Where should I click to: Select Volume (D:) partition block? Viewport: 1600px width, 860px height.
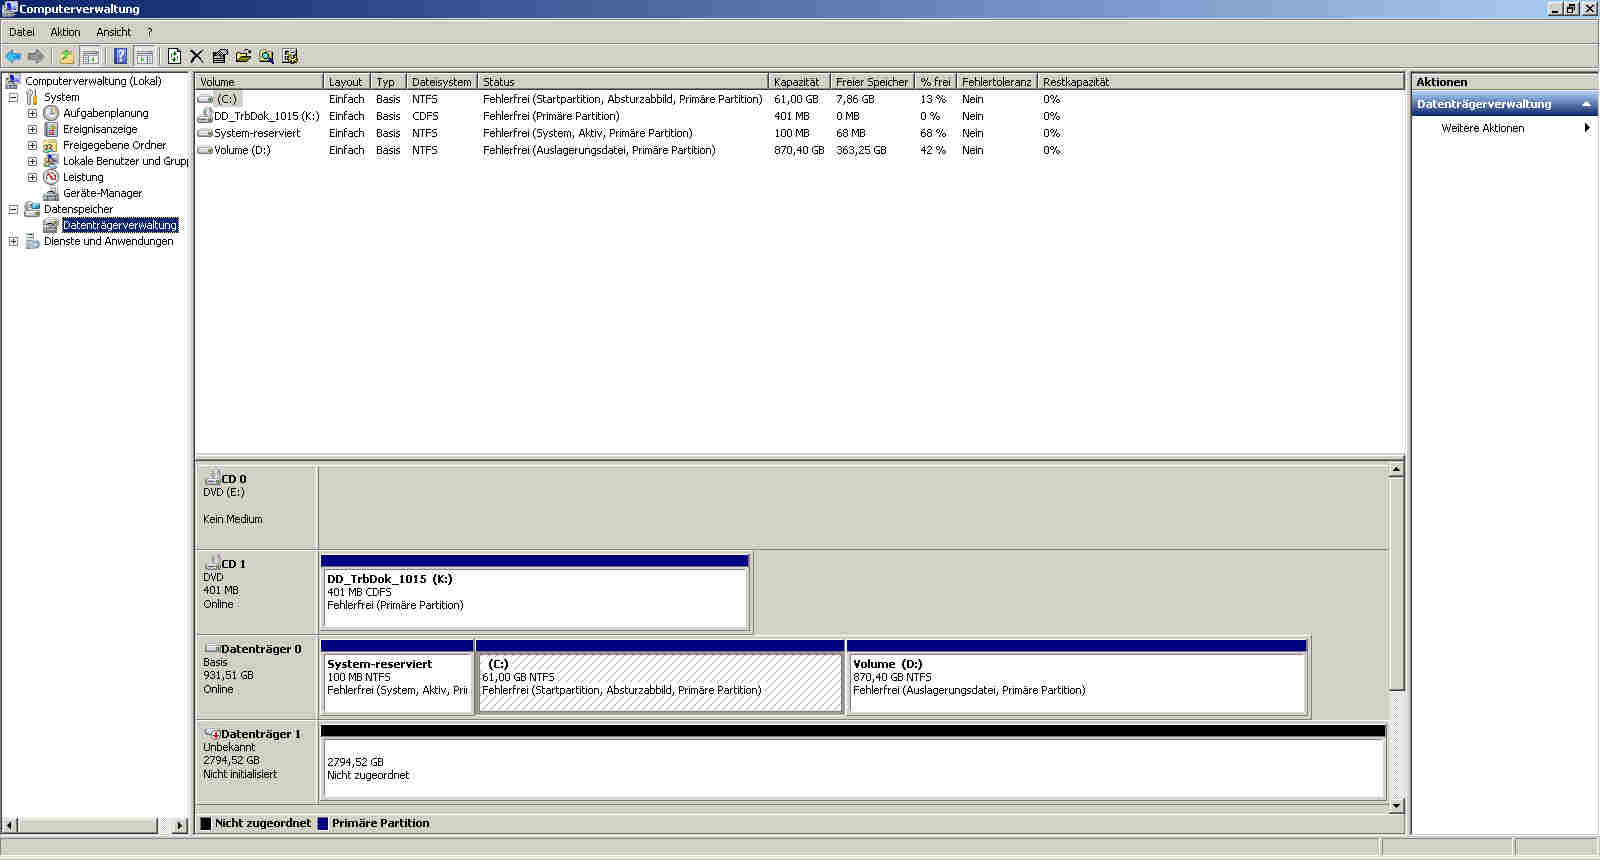pyautogui.click(x=1077, y=677)
